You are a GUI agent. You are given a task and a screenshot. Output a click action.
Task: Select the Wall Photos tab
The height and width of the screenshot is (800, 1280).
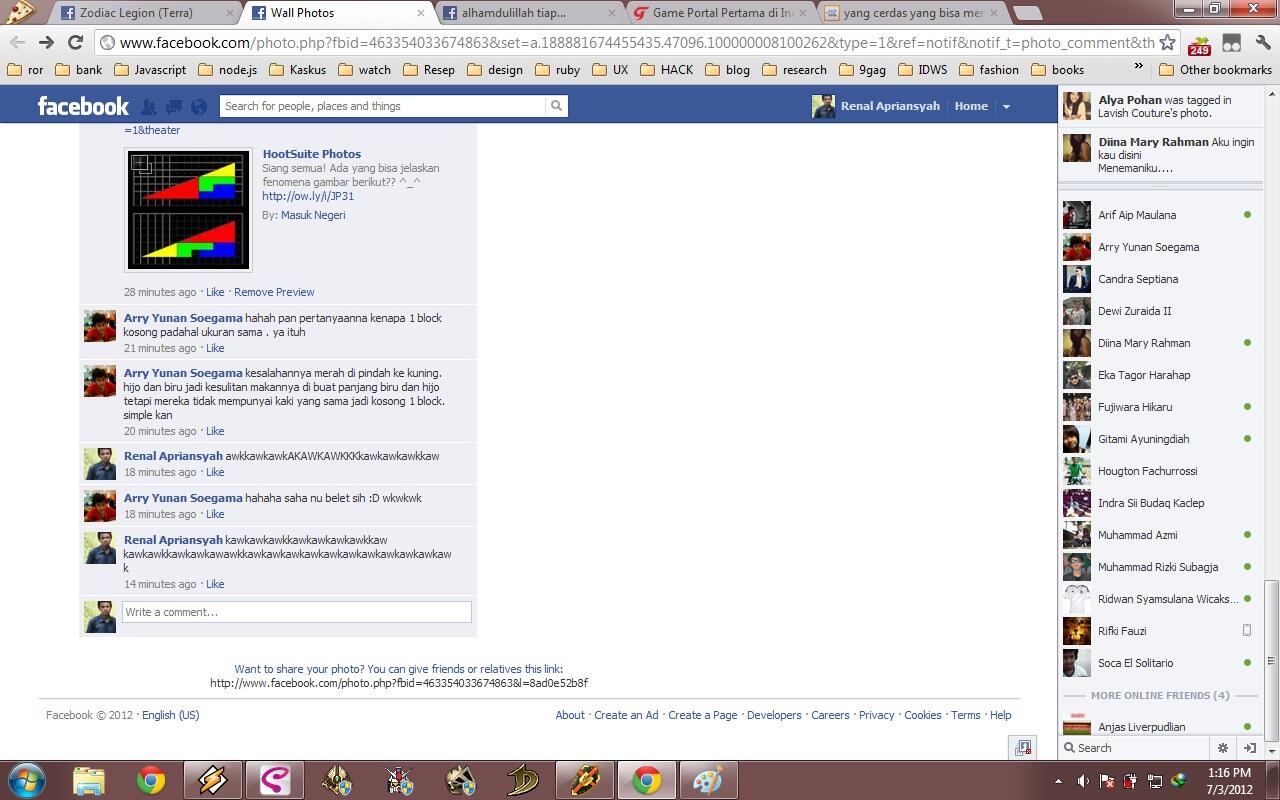(x=337, y=13)
